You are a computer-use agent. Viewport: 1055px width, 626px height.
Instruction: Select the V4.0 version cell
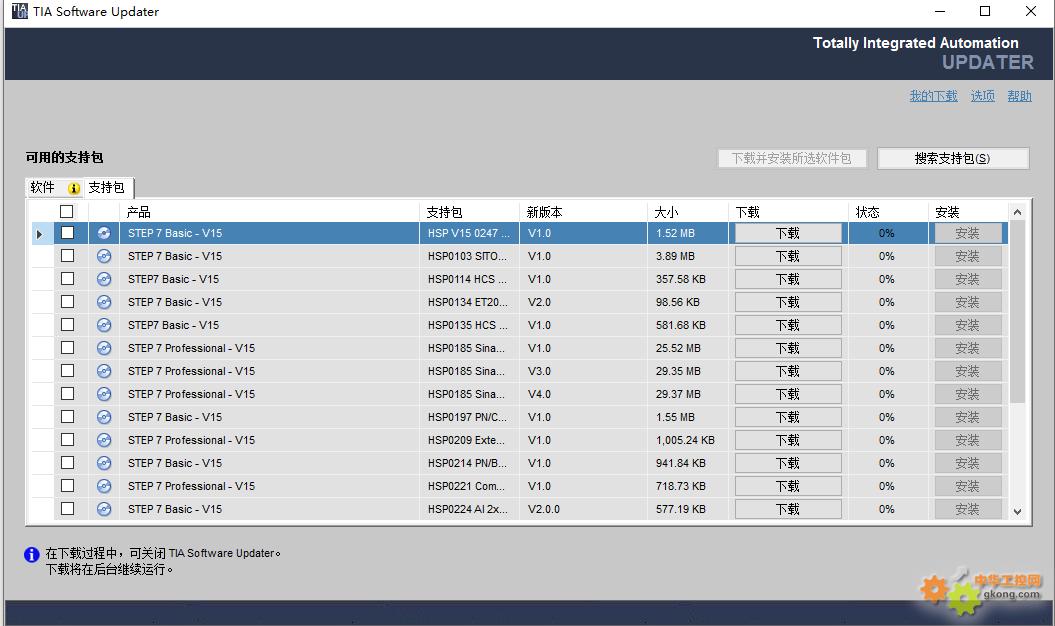point(583,394)
